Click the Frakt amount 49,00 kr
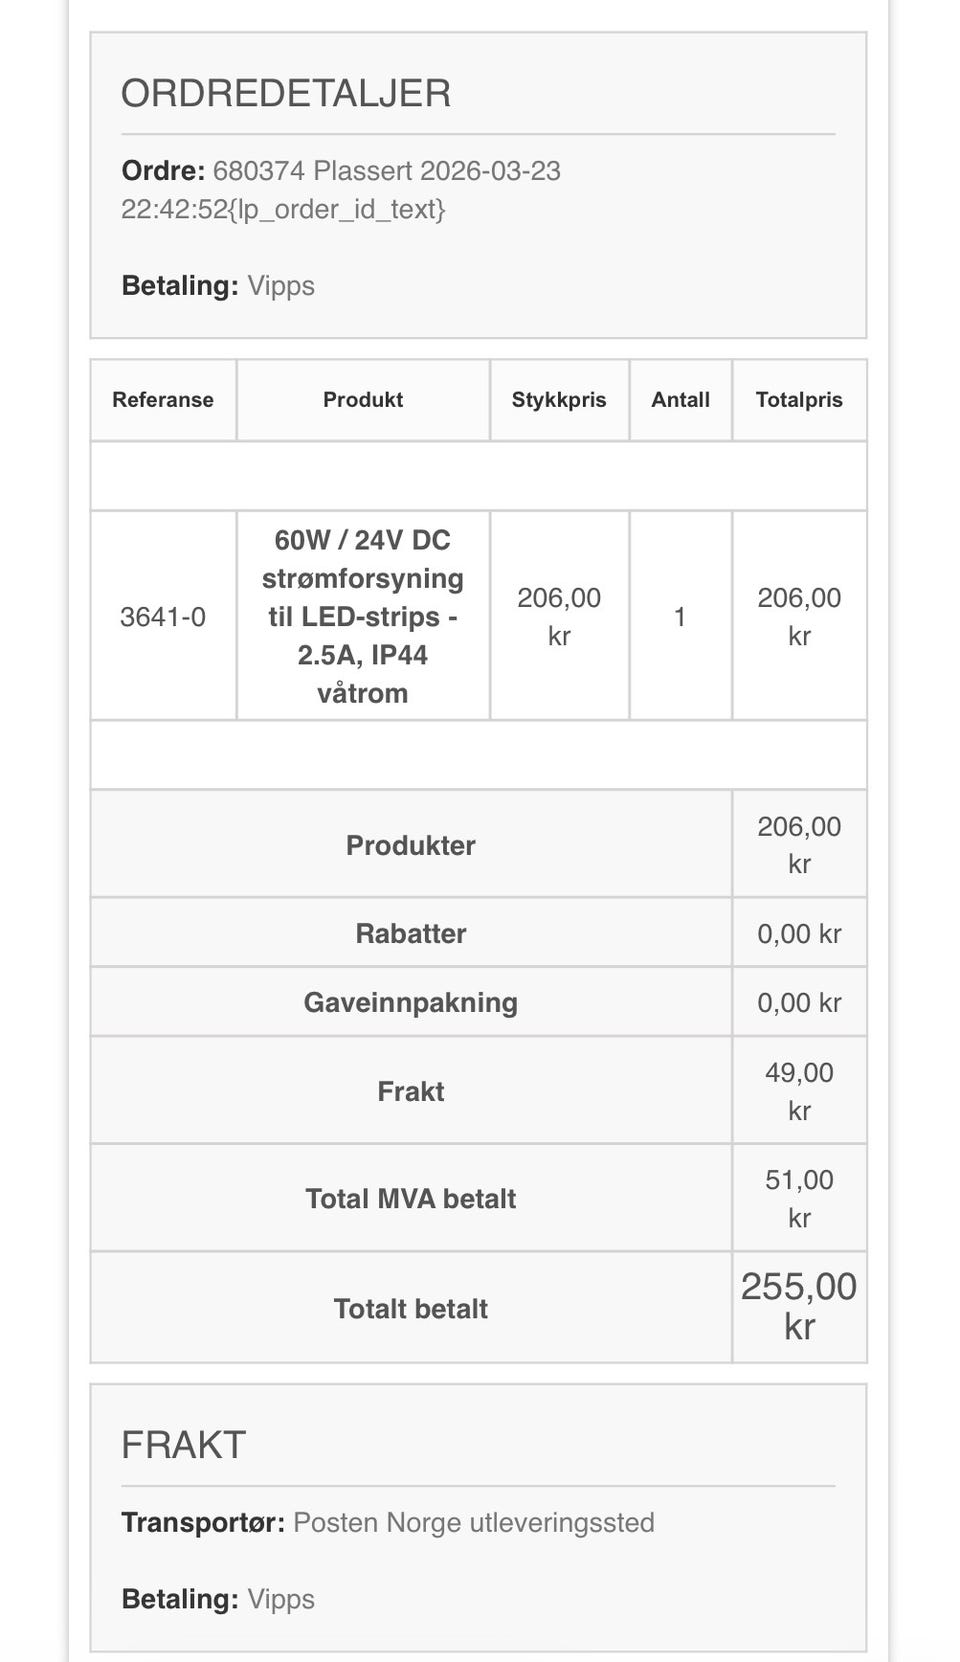This screenshot has height=1662, width=960. 798,1091
